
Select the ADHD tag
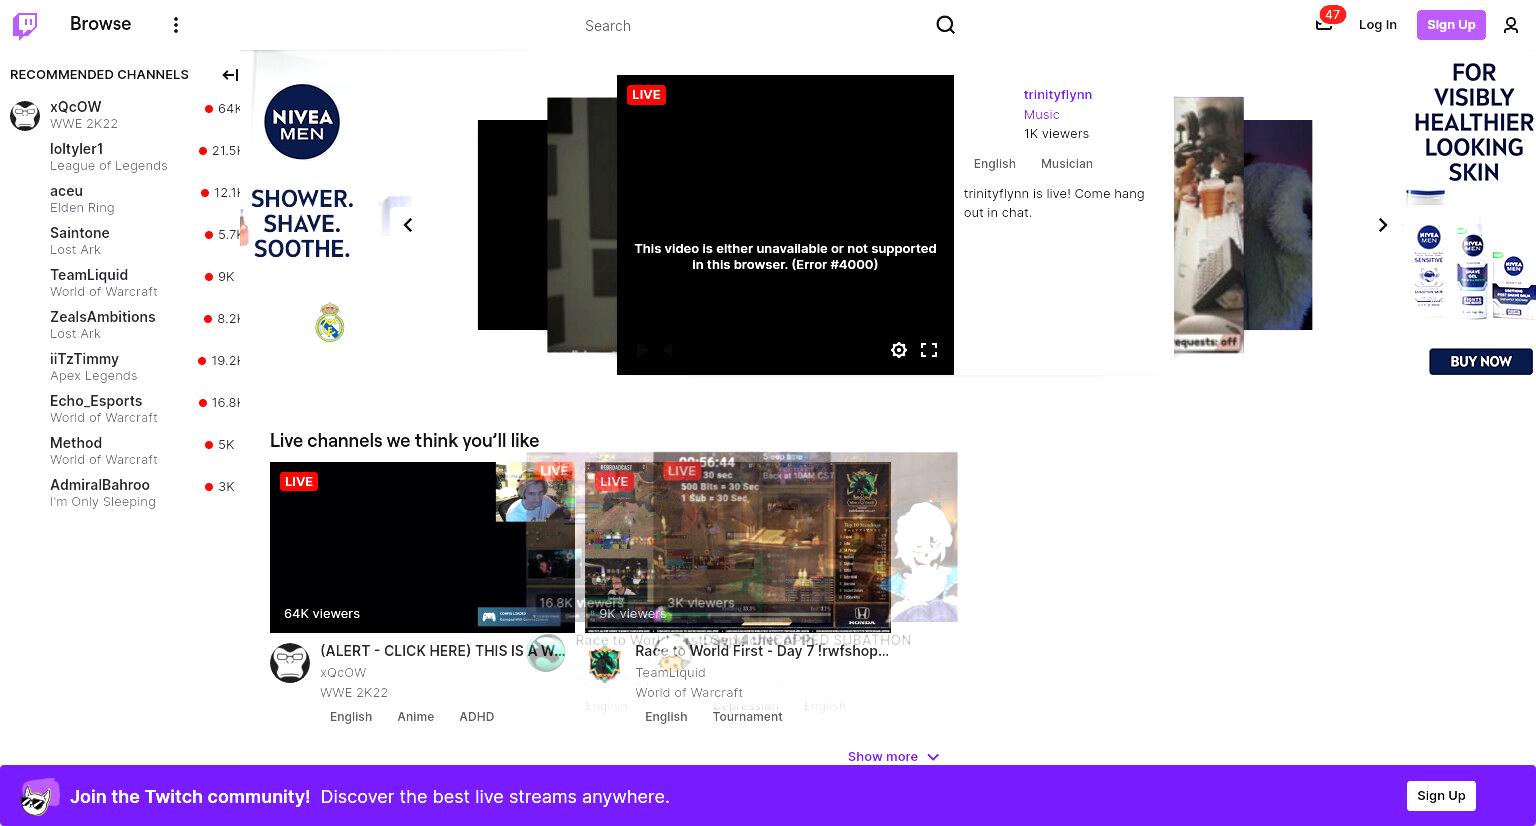click(x=476, y=717)
